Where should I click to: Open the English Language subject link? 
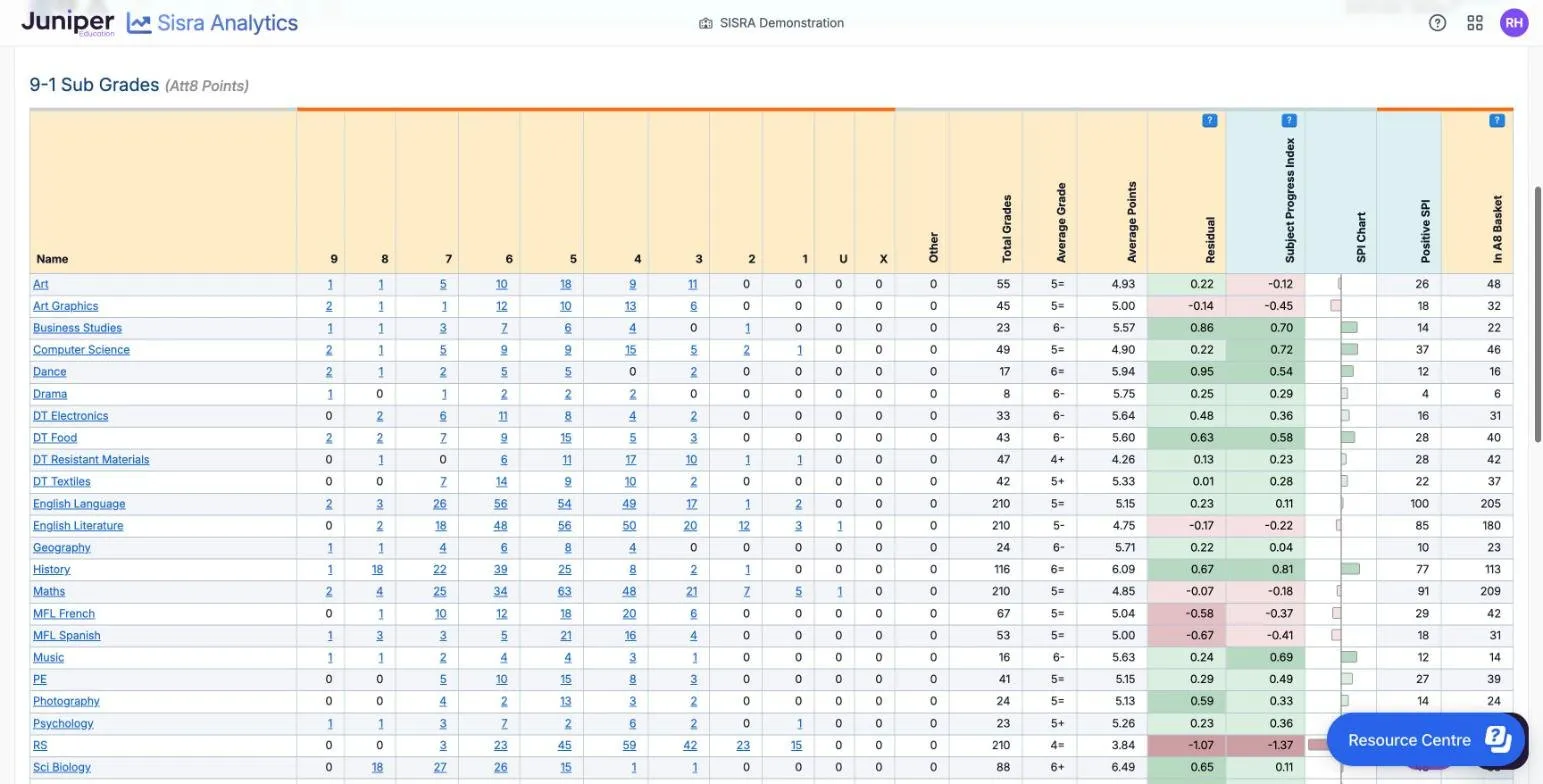point(79,504)
